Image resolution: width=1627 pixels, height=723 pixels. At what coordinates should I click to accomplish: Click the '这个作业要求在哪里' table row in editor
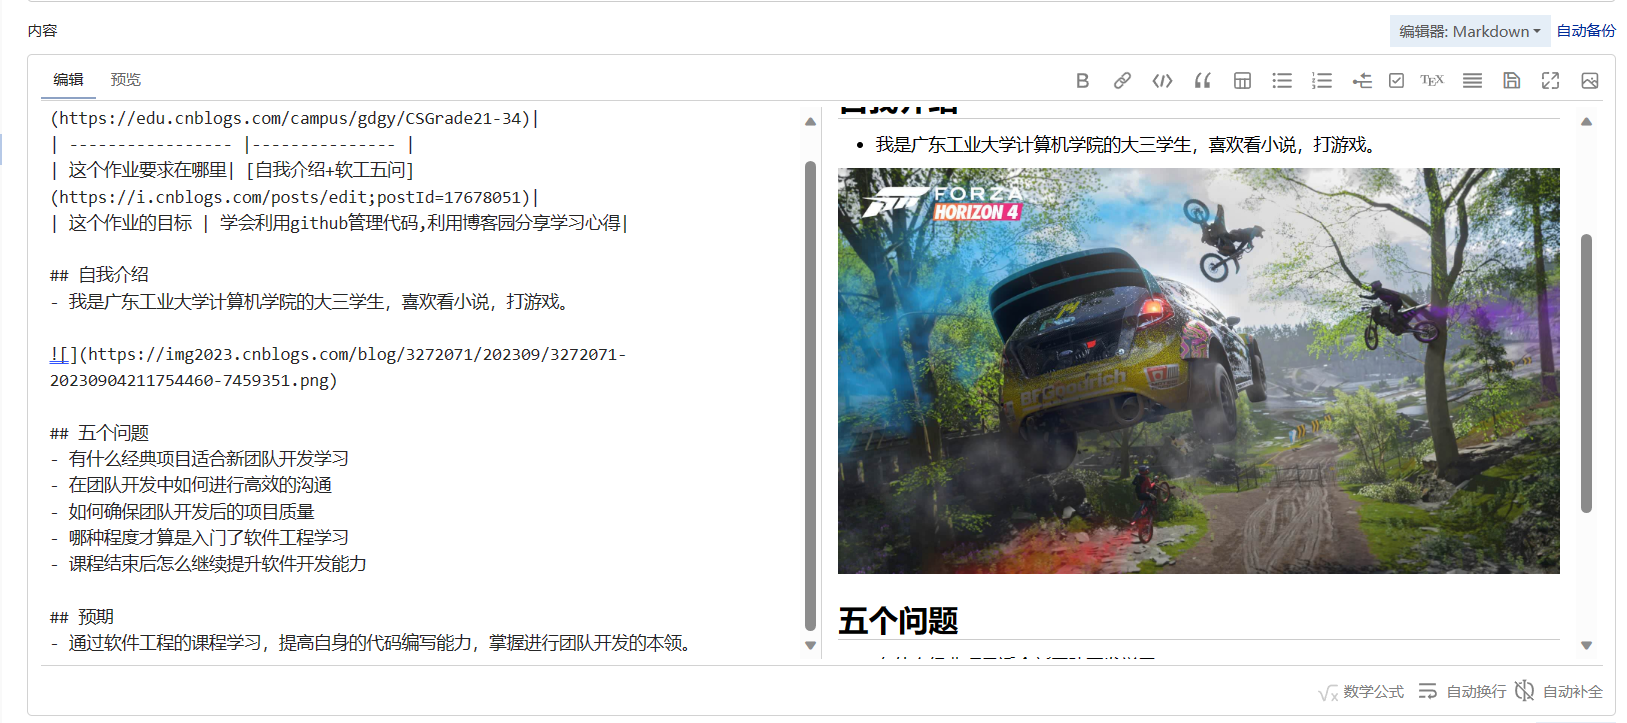tap(295, 184)
